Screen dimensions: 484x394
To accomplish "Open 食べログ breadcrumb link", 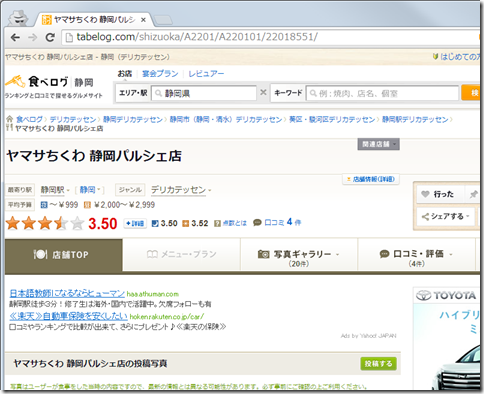I will [29, 119].
